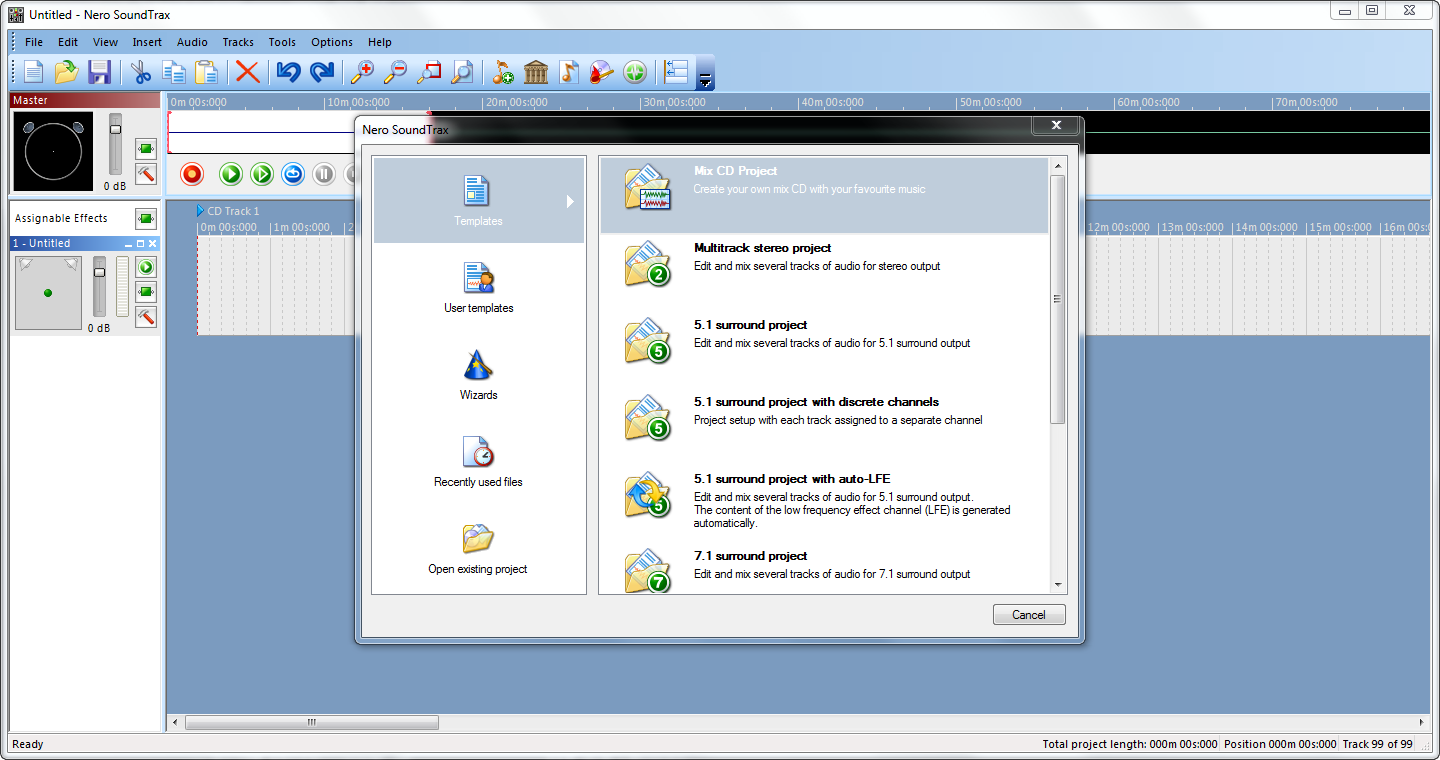1440x760 pixels.
Task: Choose the 5.1 surround project template
Action: click(824, 343)
